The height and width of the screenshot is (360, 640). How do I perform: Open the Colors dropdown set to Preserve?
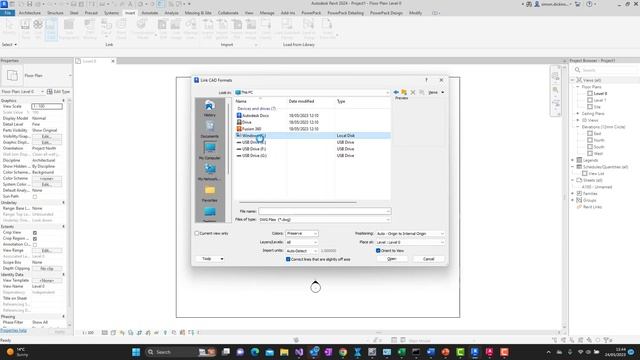302,233
